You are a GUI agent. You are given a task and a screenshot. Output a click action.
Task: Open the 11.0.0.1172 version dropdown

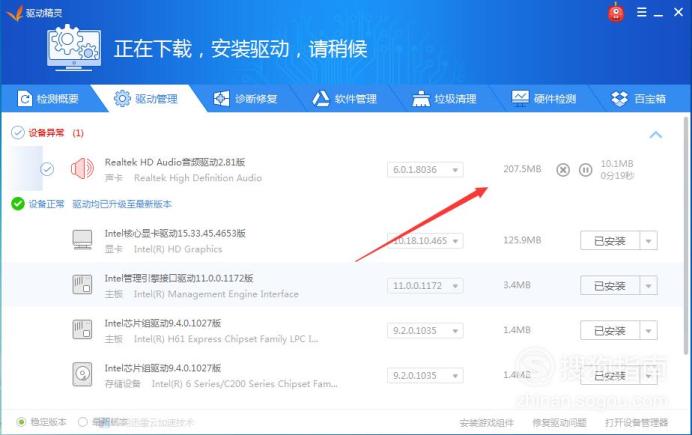425,286
